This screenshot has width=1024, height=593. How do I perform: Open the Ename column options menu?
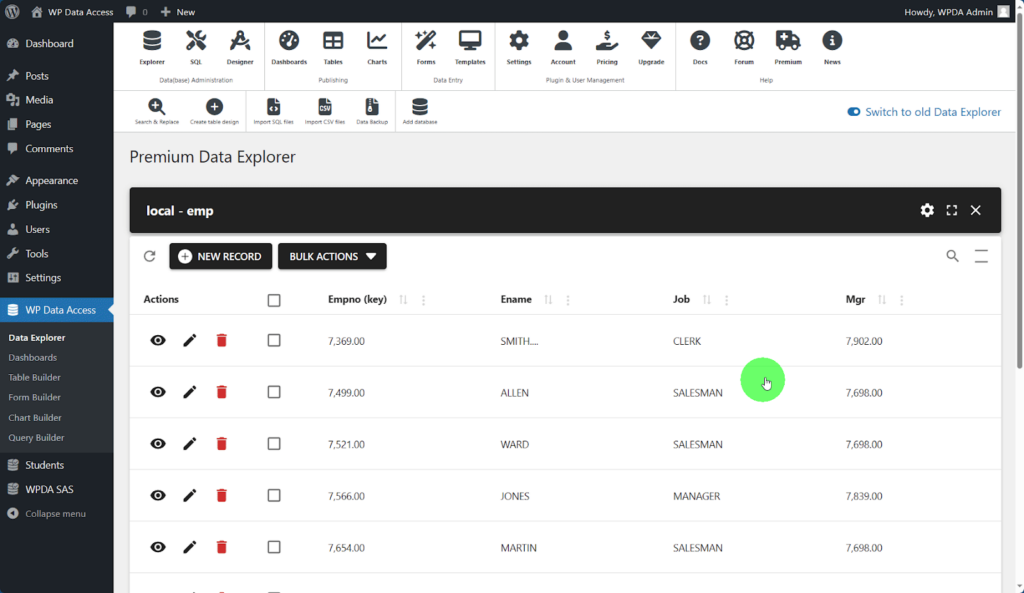tap(568, 300)
